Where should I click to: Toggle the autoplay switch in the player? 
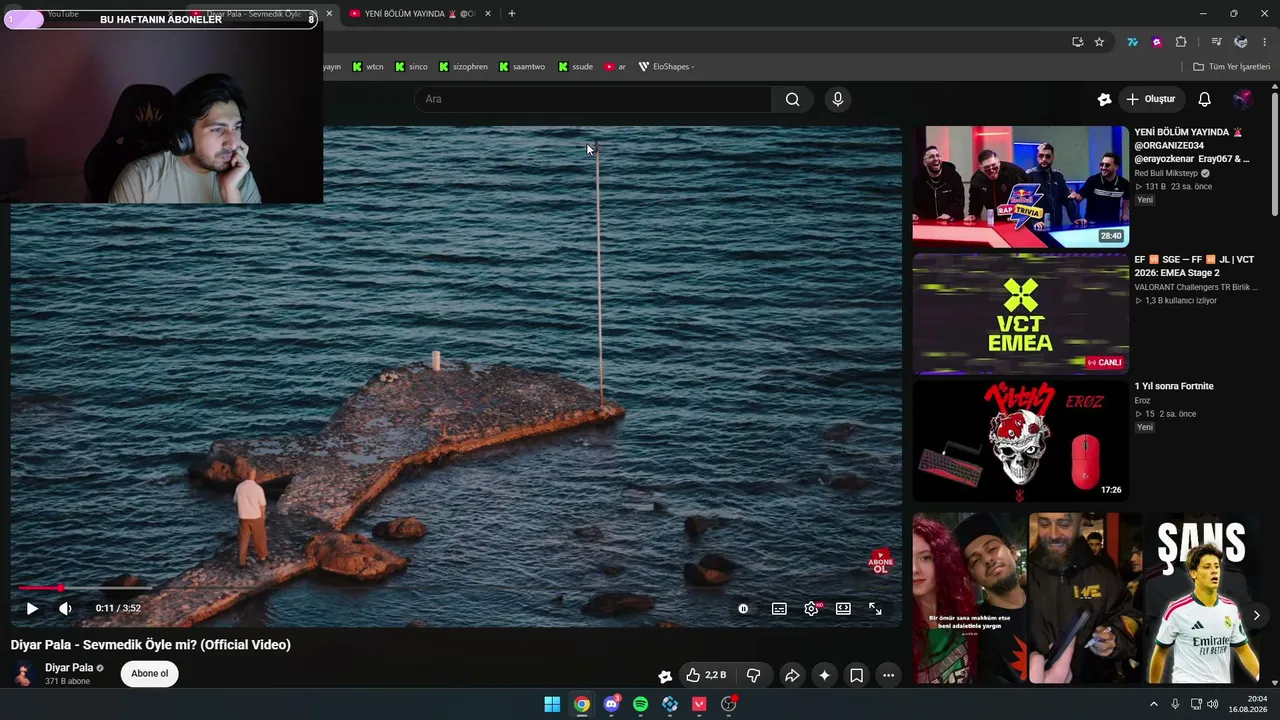[x=743, y=608]
